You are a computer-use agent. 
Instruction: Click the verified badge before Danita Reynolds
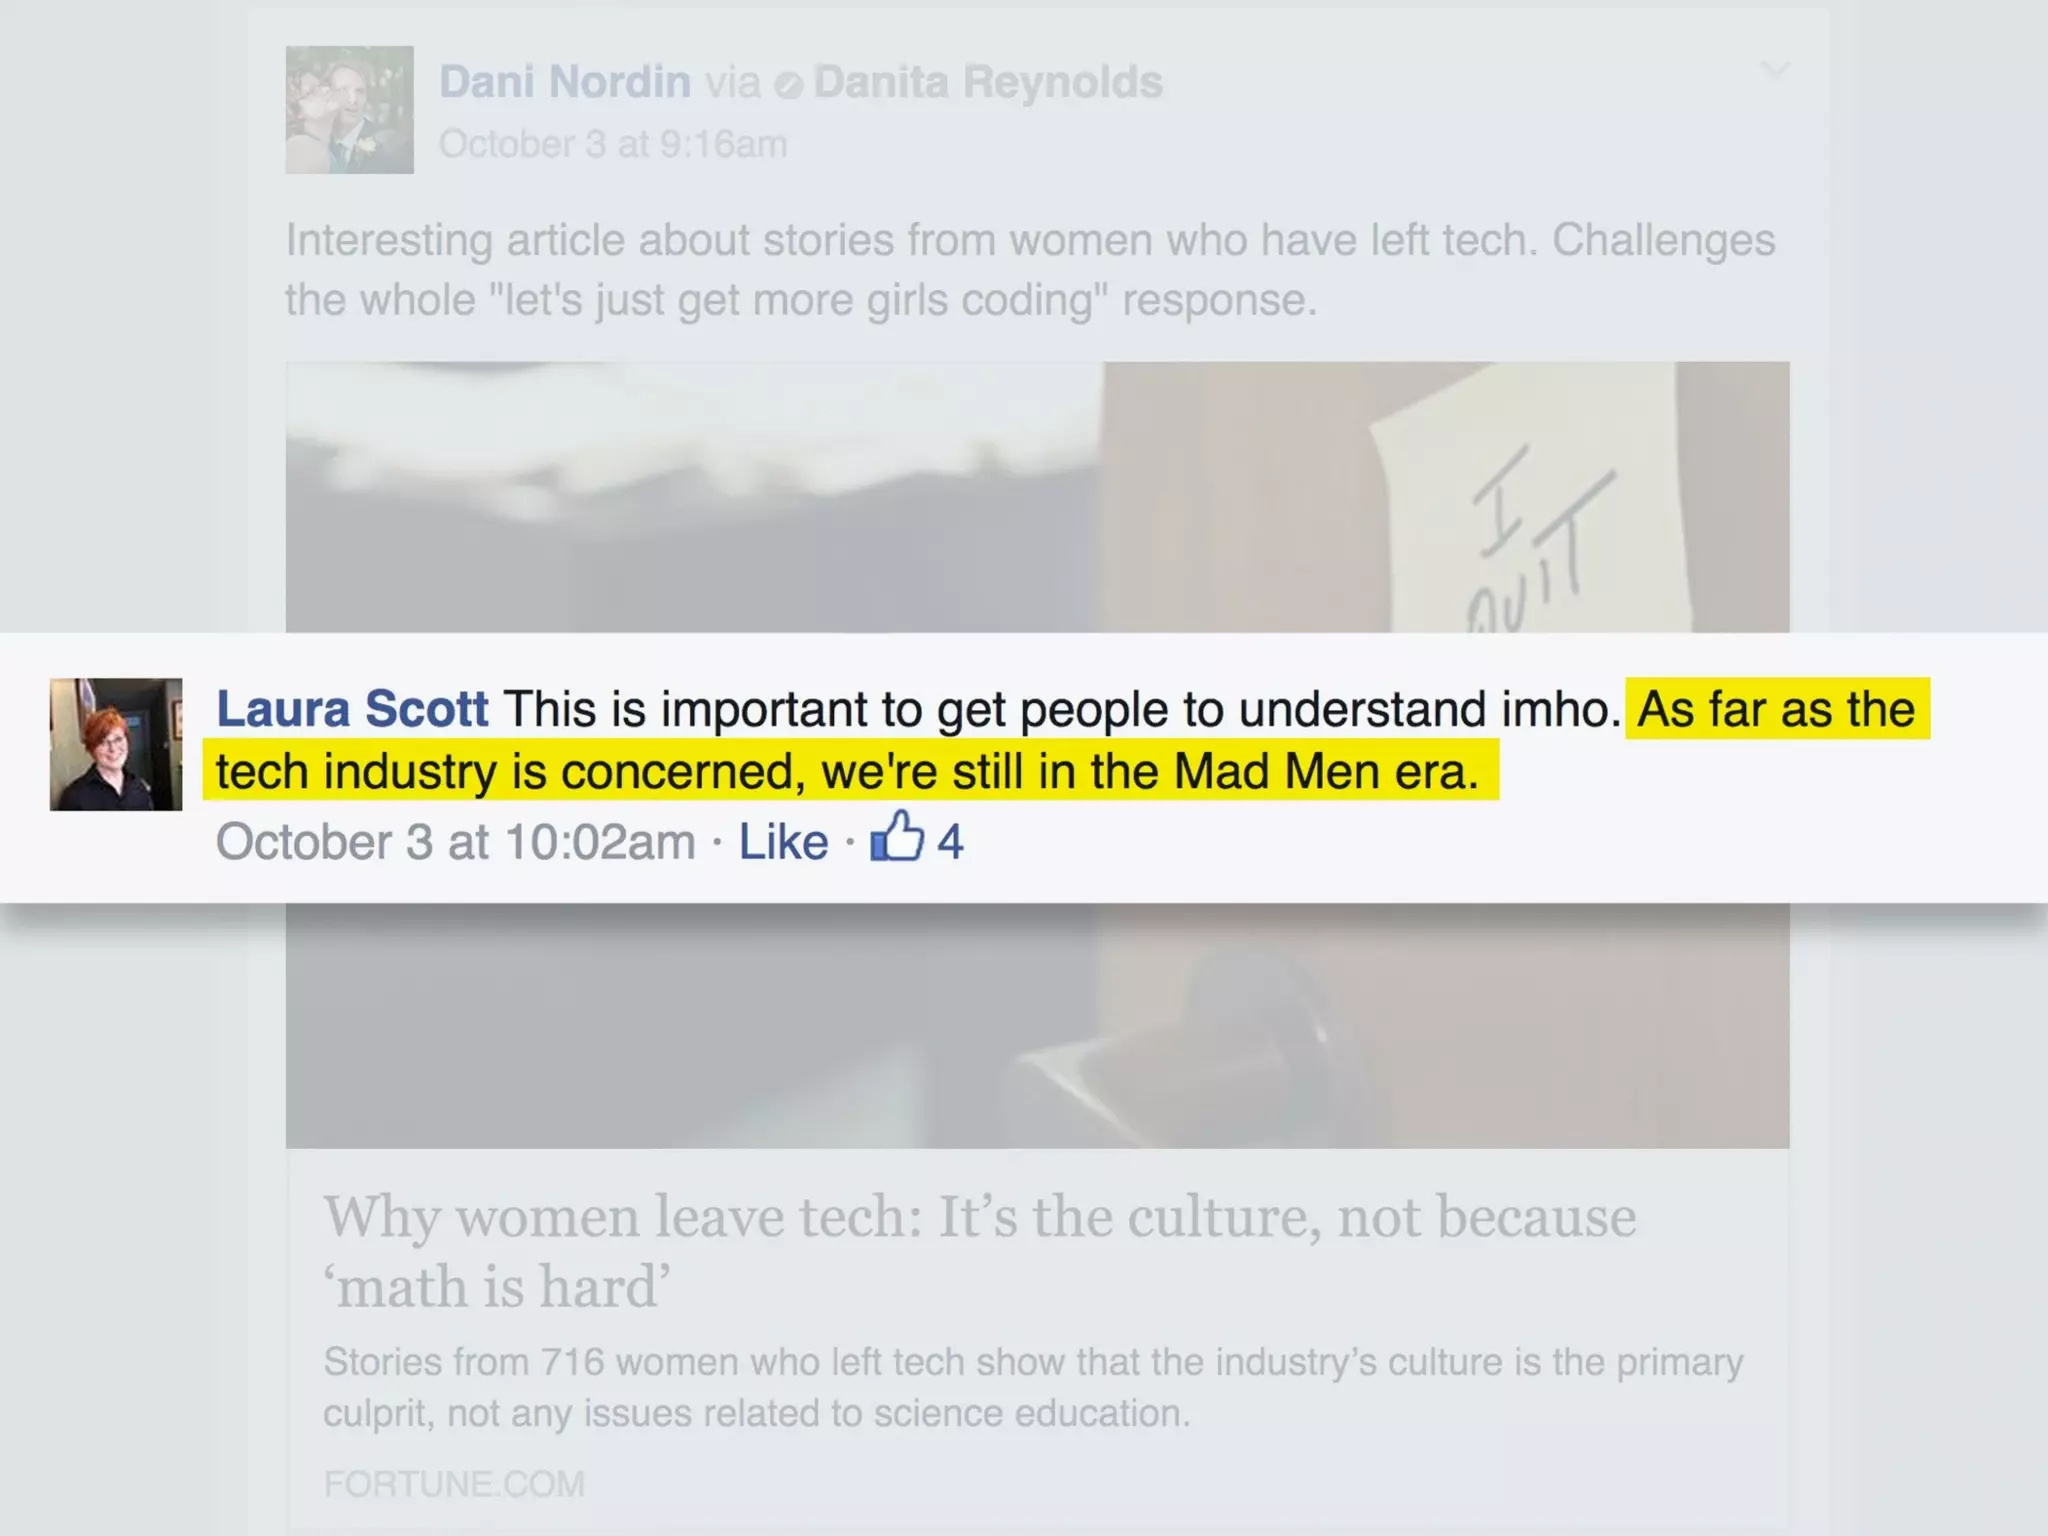[x=788, y=86]
